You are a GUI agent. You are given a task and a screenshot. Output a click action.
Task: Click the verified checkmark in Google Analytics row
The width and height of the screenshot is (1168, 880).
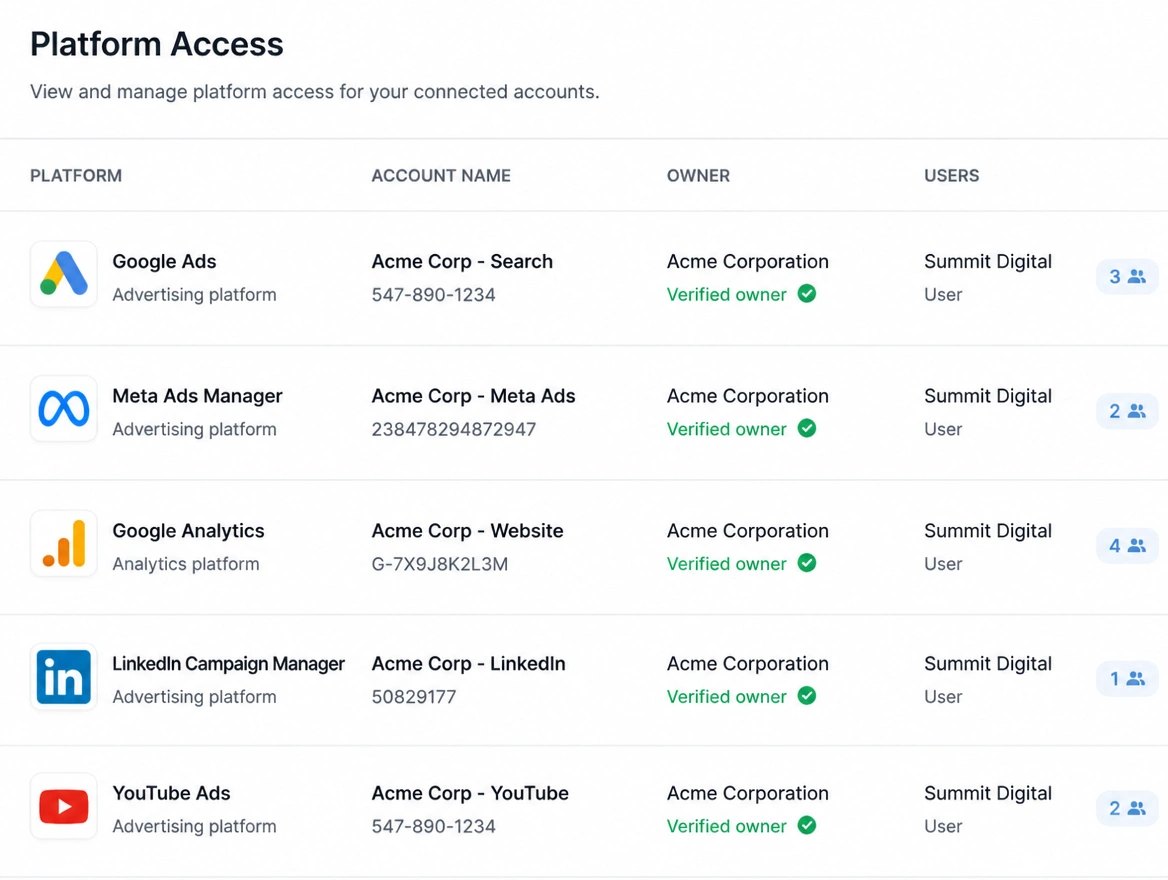pyautogui.click(x=807, y=563)
